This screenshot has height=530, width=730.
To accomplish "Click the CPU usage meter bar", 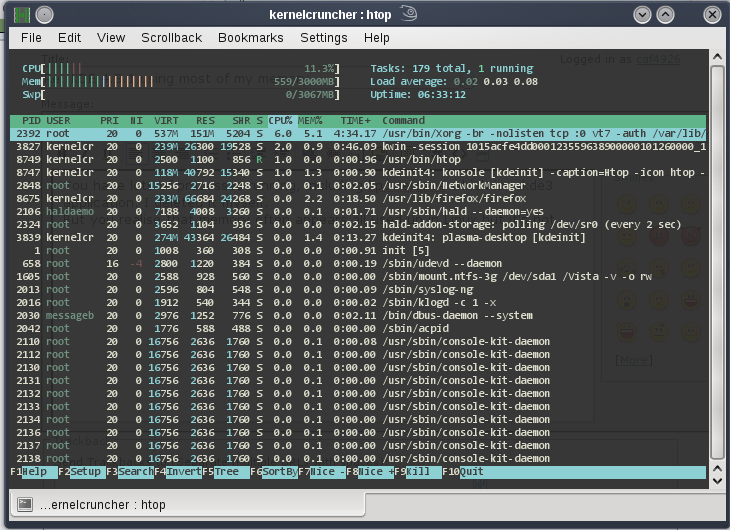I will click(181, 68).
